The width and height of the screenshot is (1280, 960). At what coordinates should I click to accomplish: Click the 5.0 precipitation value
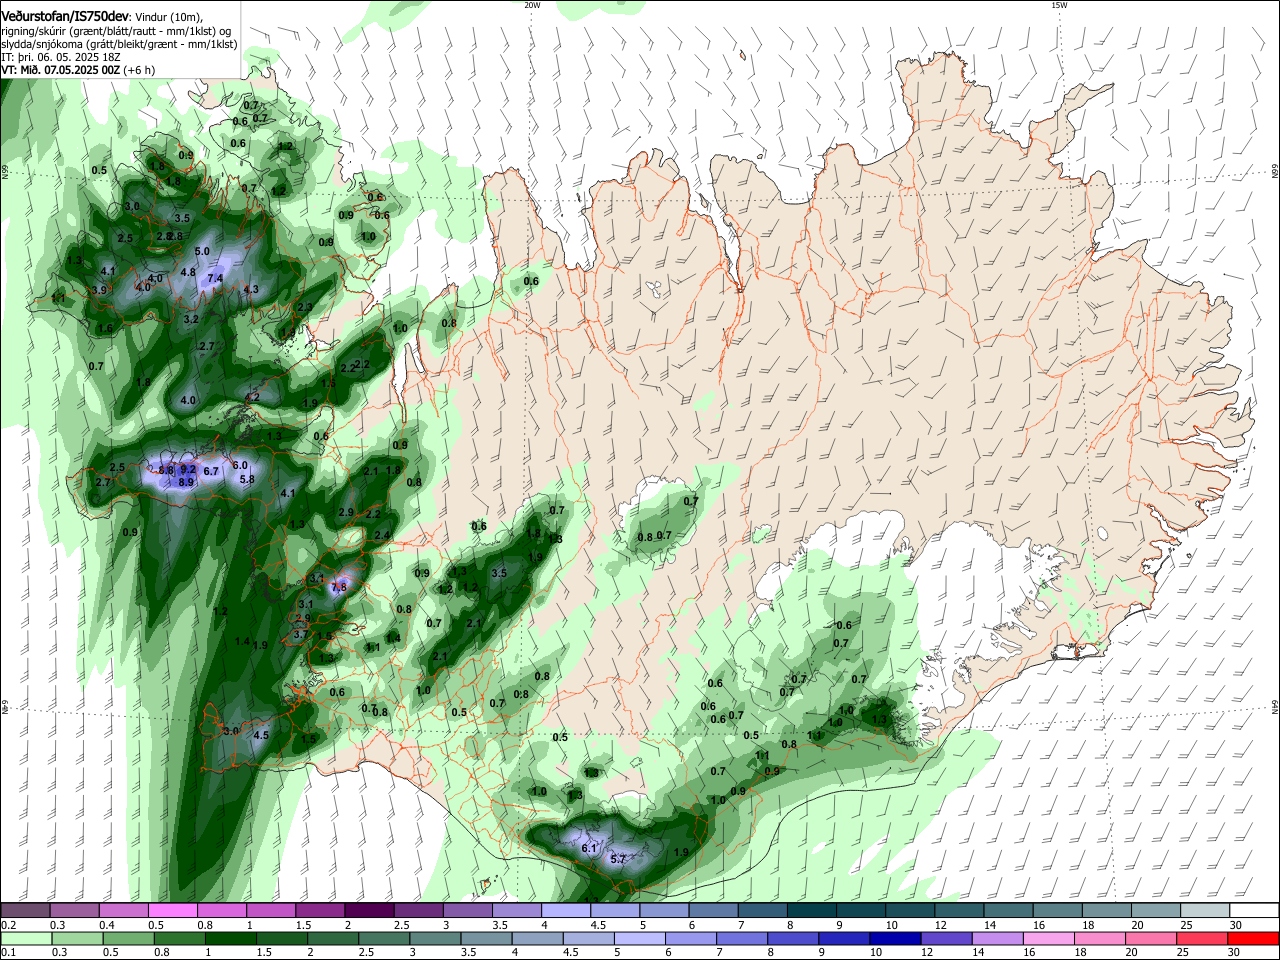202,251
